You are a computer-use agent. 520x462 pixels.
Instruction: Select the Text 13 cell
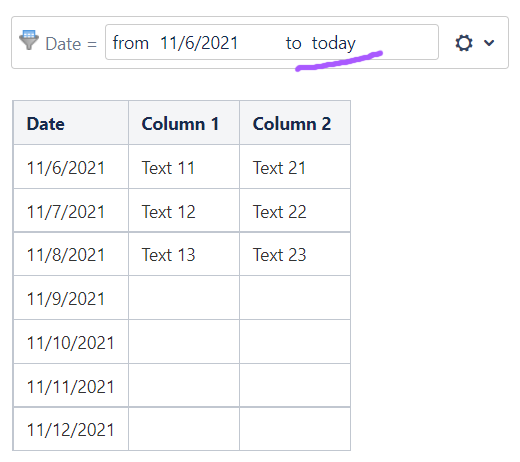click(x=184, y=254)
